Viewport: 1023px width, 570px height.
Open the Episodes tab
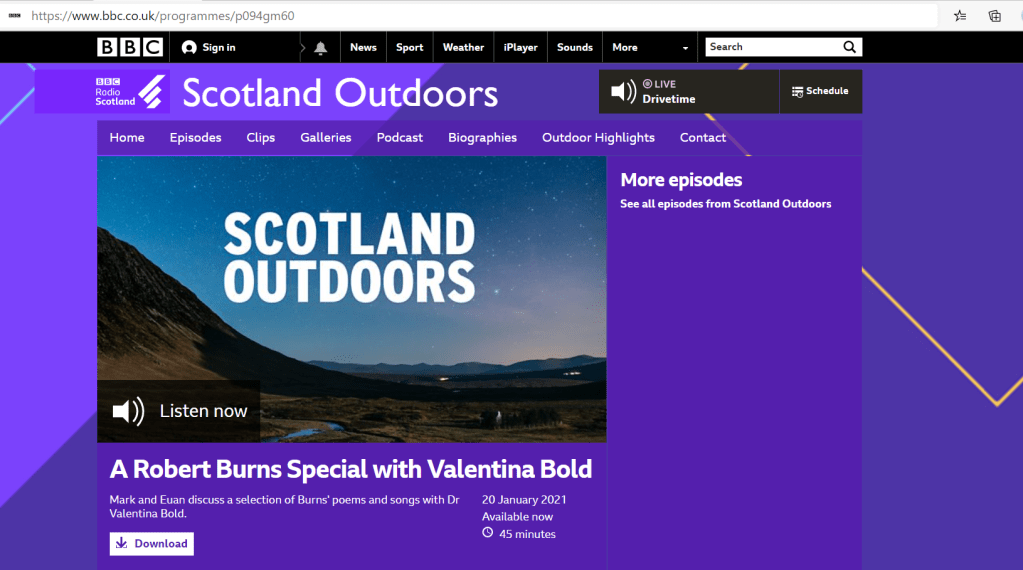click(x=195, y=138)
